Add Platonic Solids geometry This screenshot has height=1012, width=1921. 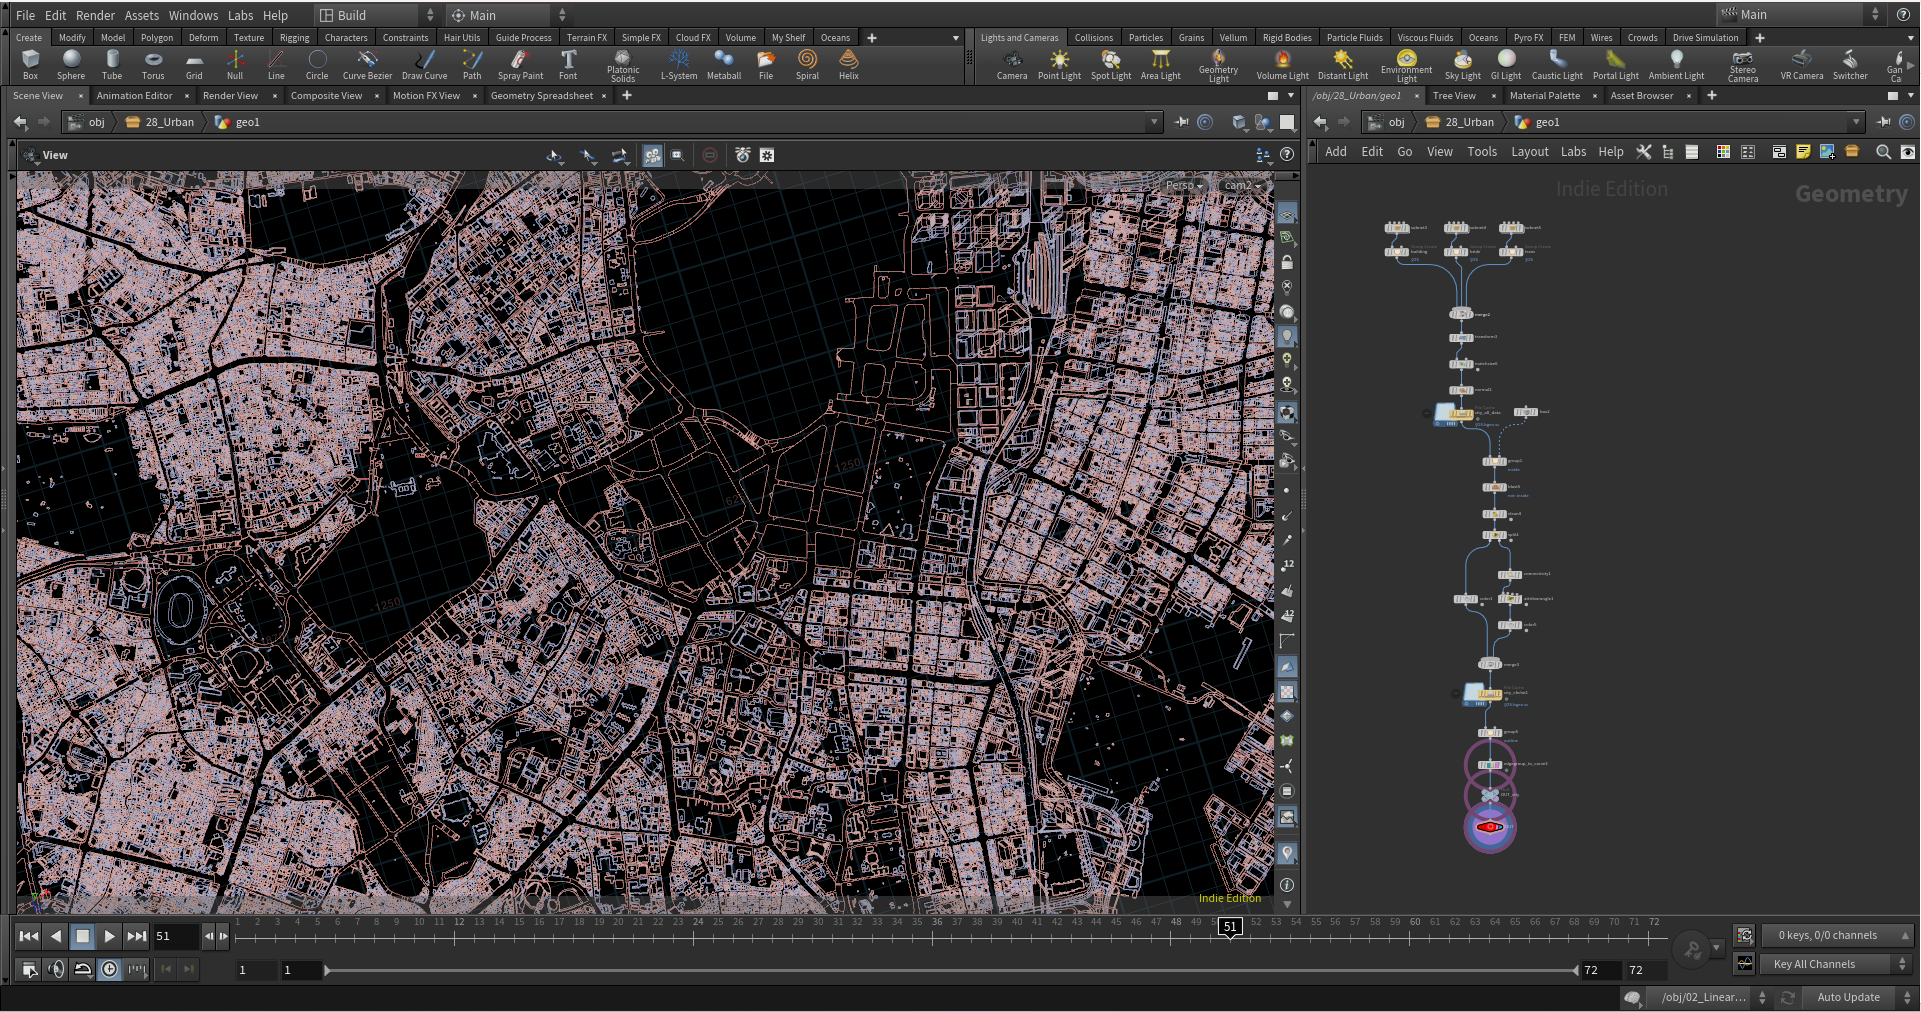pyautogui.click(x=623, y=66)
